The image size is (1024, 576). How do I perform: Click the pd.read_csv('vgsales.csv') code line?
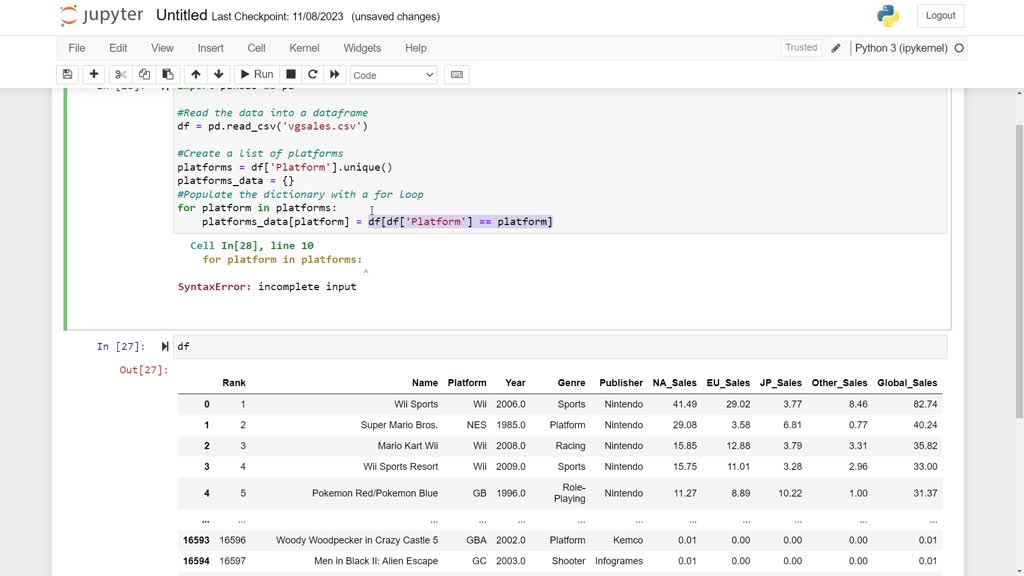(x=272, y=127)
